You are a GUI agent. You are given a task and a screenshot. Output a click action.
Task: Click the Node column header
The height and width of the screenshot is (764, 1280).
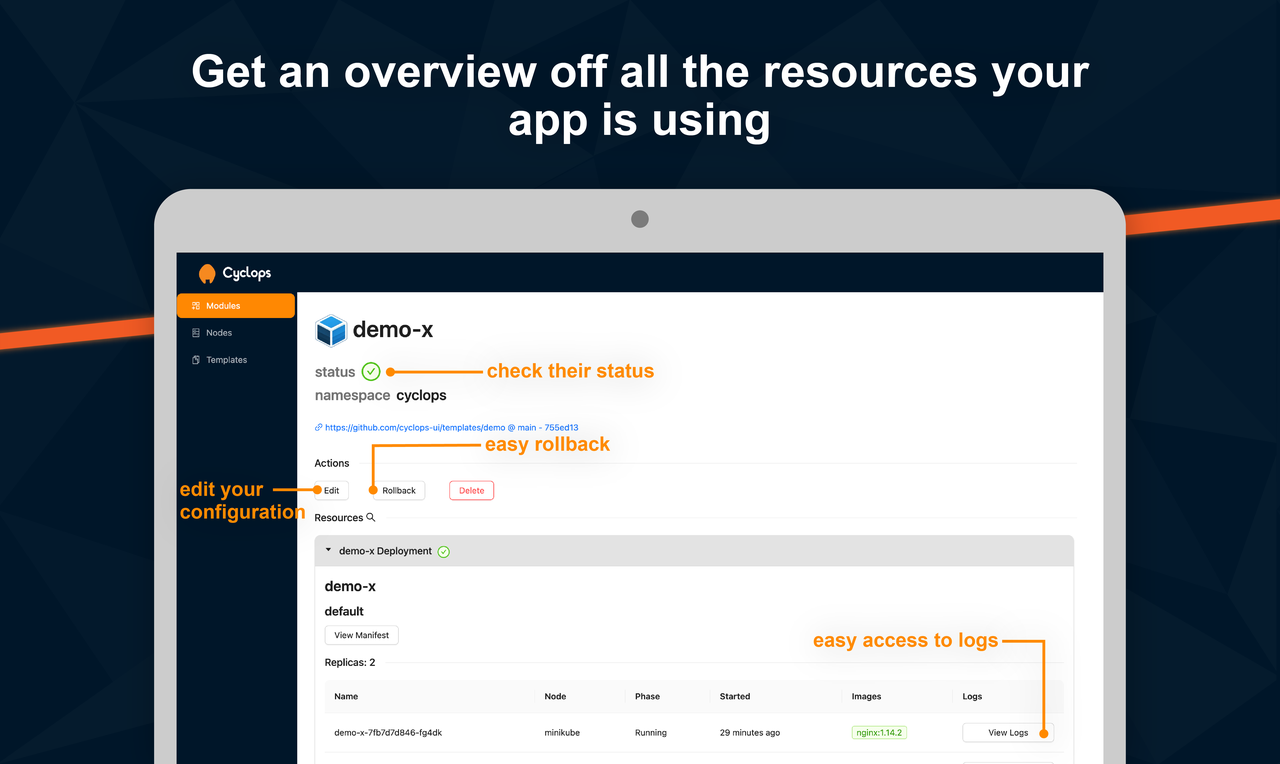[555, 696]
